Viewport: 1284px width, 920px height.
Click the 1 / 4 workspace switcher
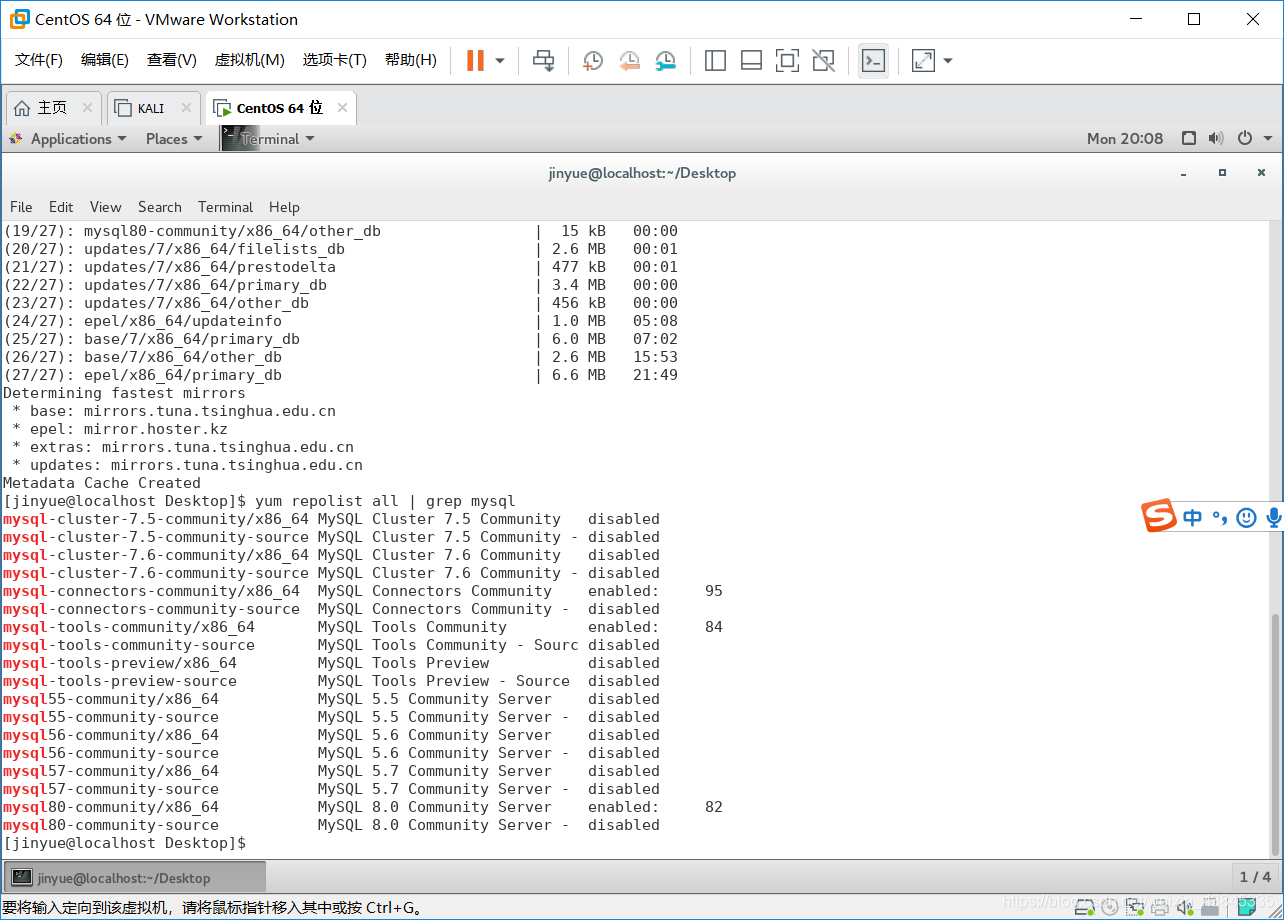point(1255,877)
